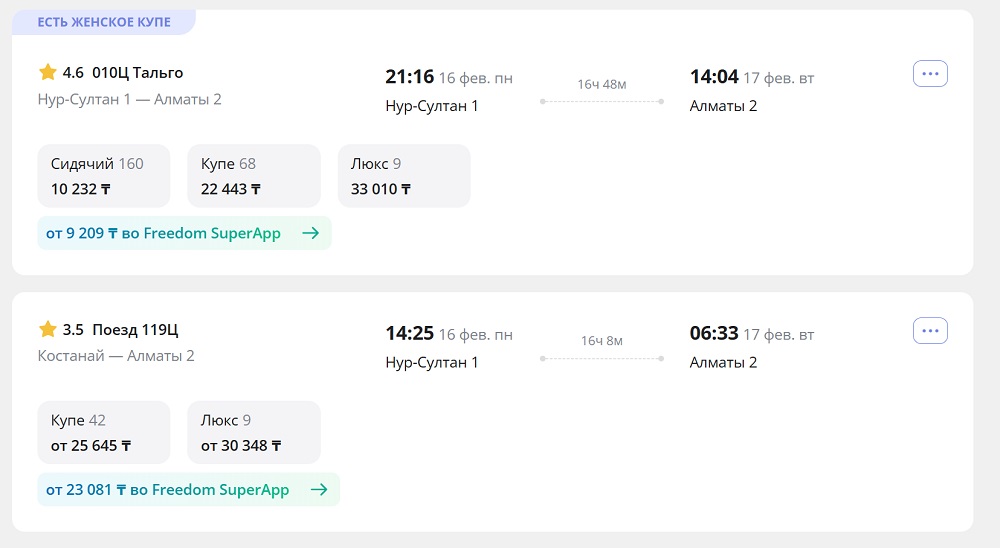Click the Костанай — Алматы 2 route text
This screenshot has width=1000, height=548.
click(x=116, y=356)
